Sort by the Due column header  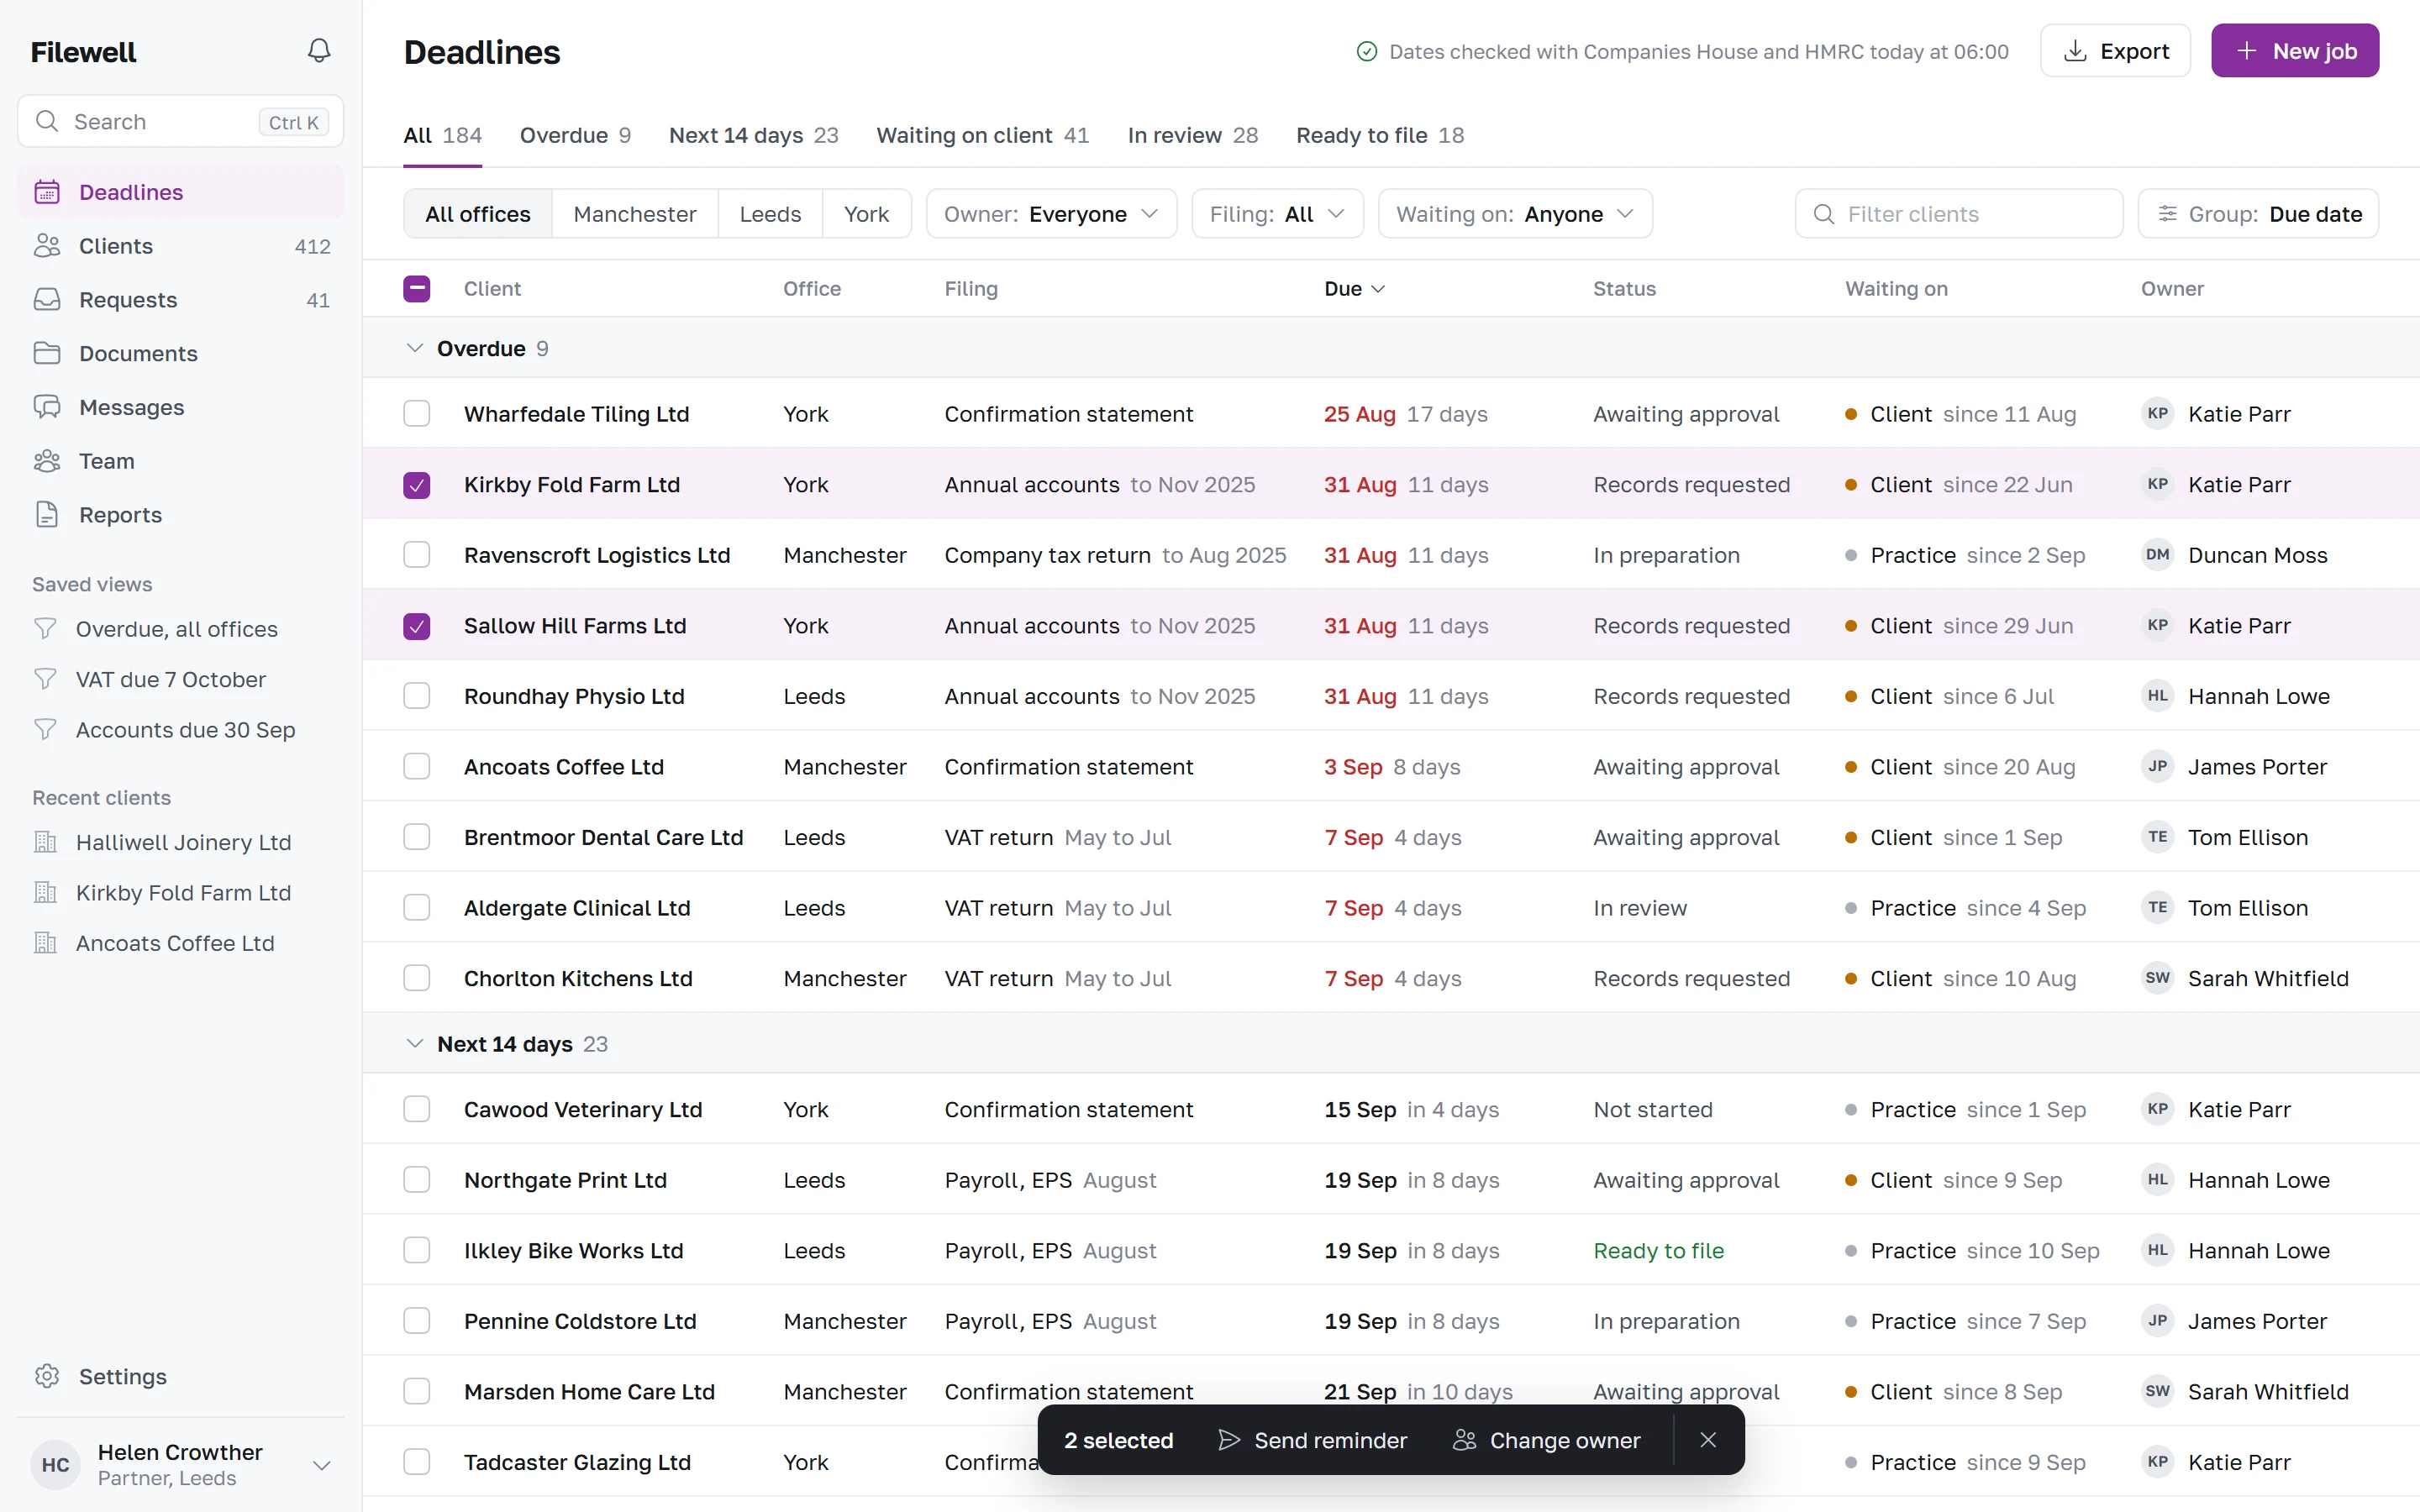[x=1354, y=289]
